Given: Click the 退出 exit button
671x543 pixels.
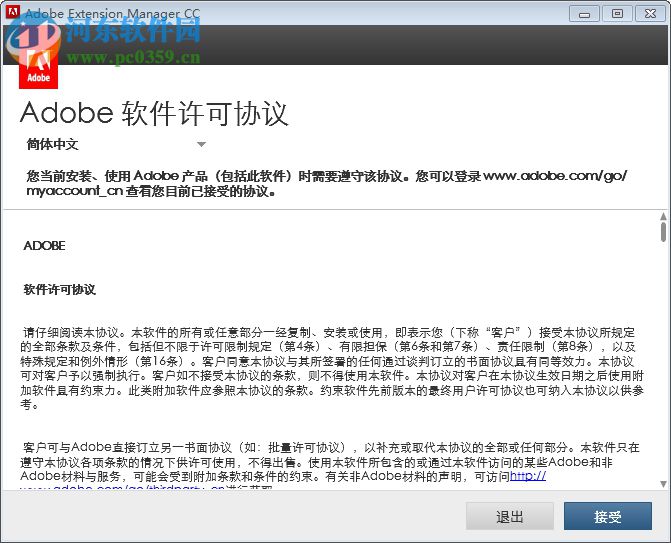Looking at the screenshot, I should (510, 516).
